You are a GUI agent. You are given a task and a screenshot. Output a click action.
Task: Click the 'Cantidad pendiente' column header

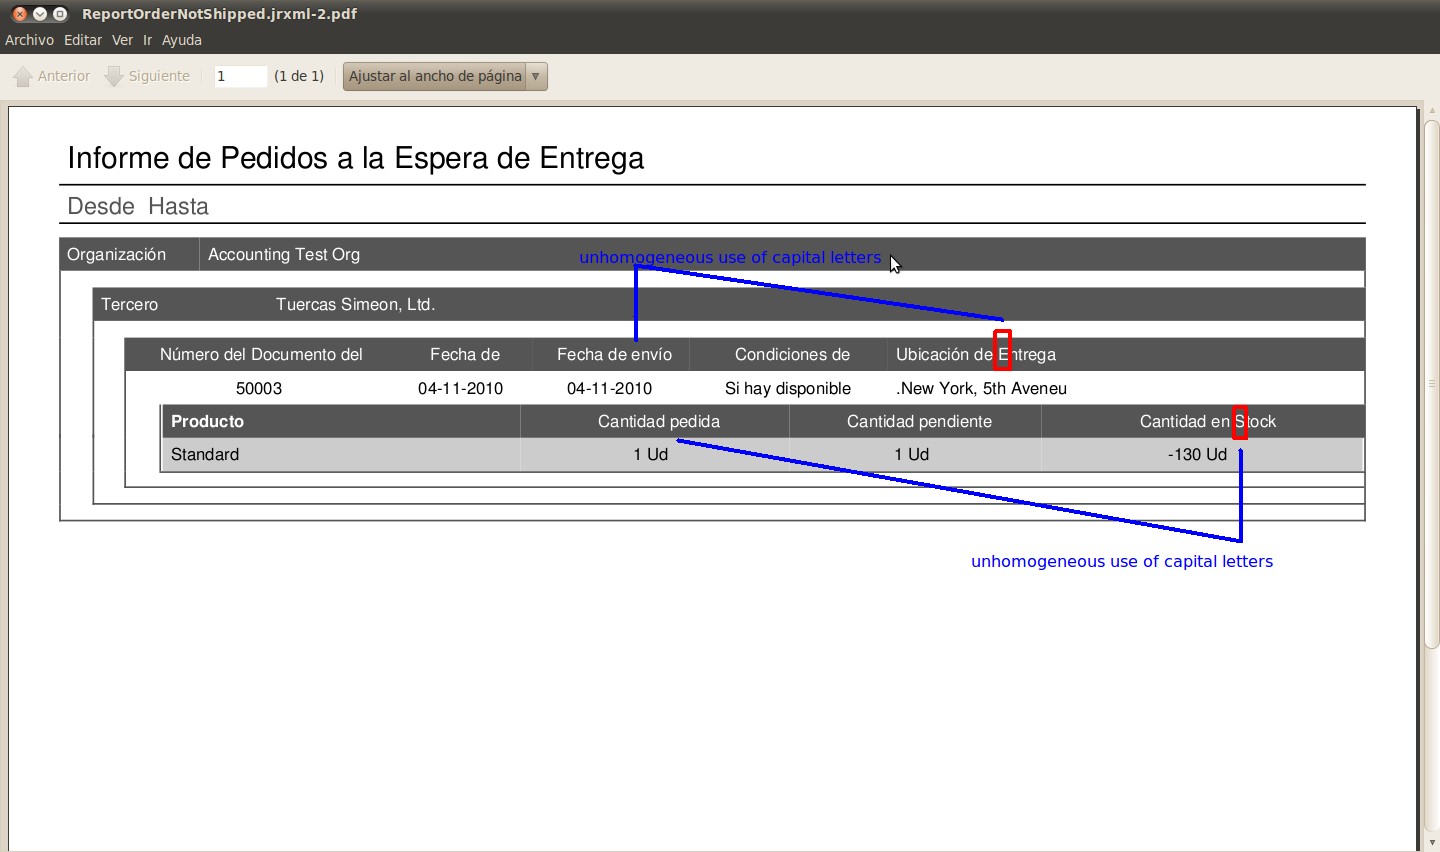coord(920,421)
